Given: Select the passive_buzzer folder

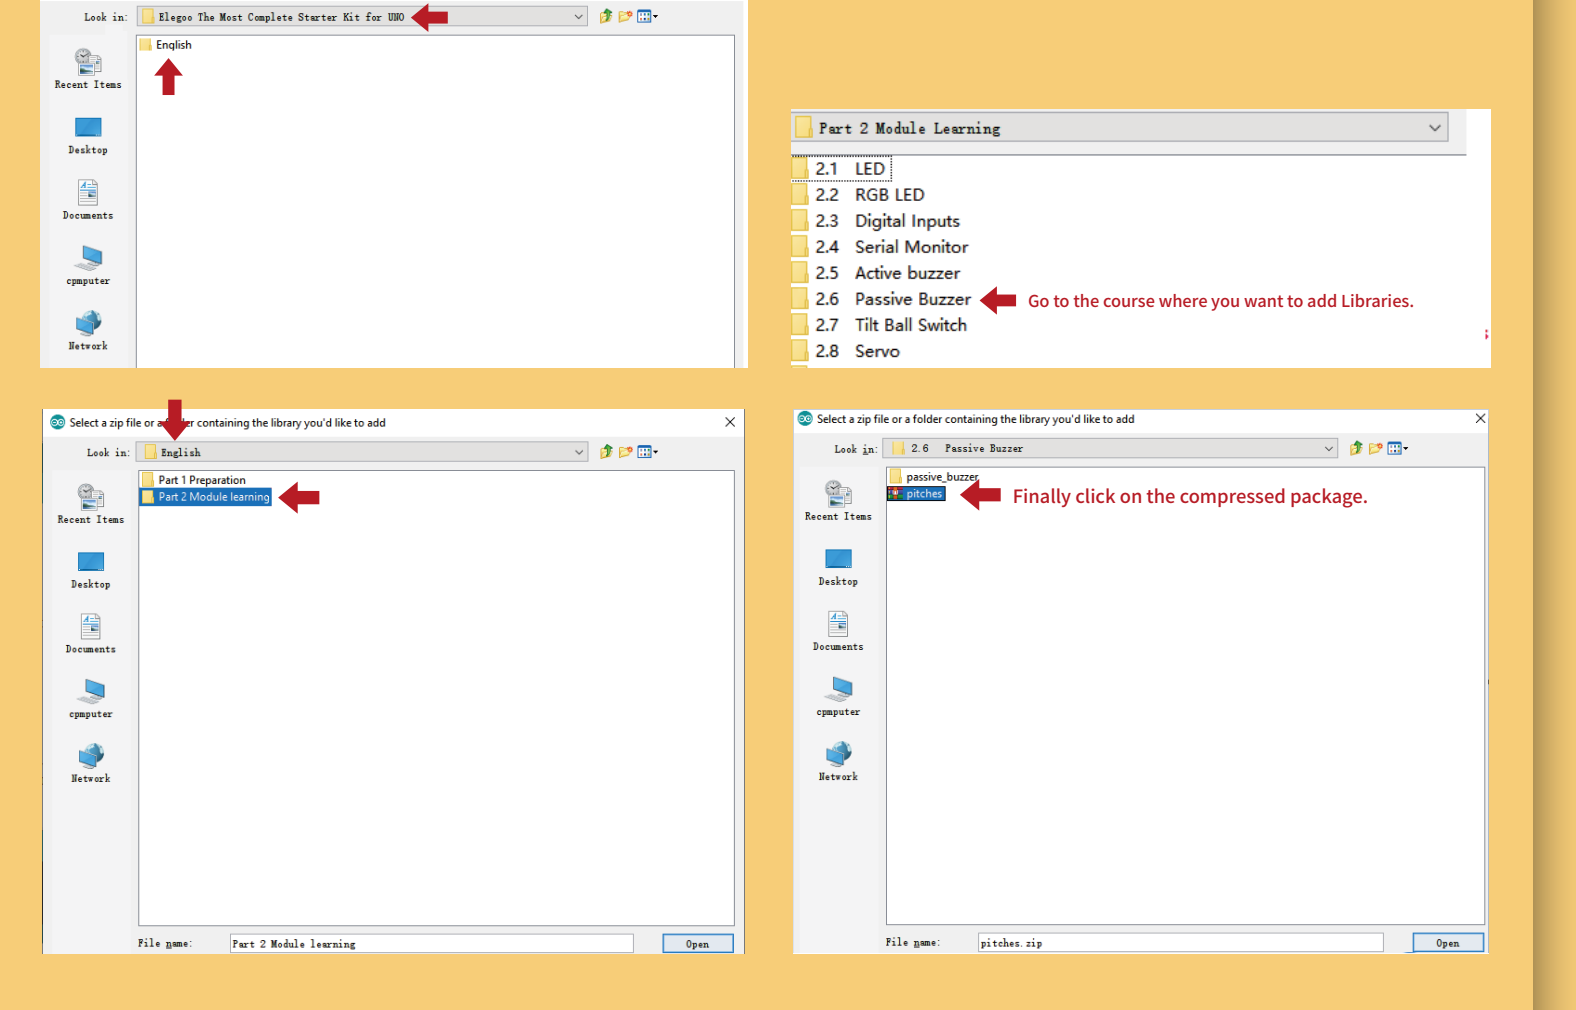Looking at the screenshot, I should point(934,477).
